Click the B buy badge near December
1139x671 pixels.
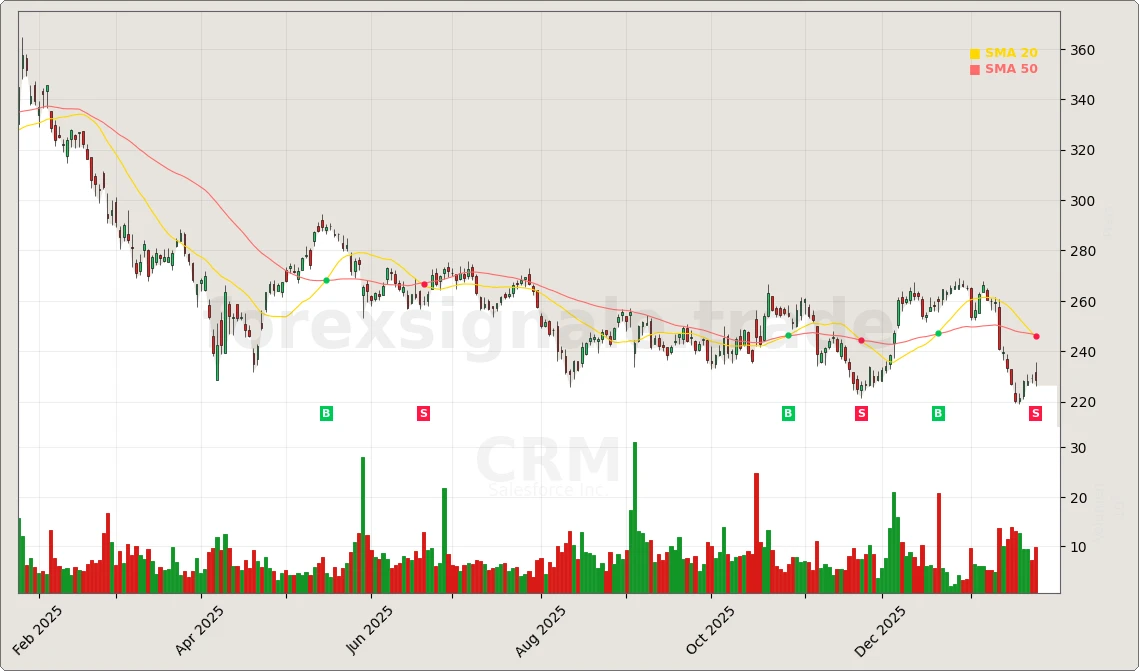click(x=937, y=412)
